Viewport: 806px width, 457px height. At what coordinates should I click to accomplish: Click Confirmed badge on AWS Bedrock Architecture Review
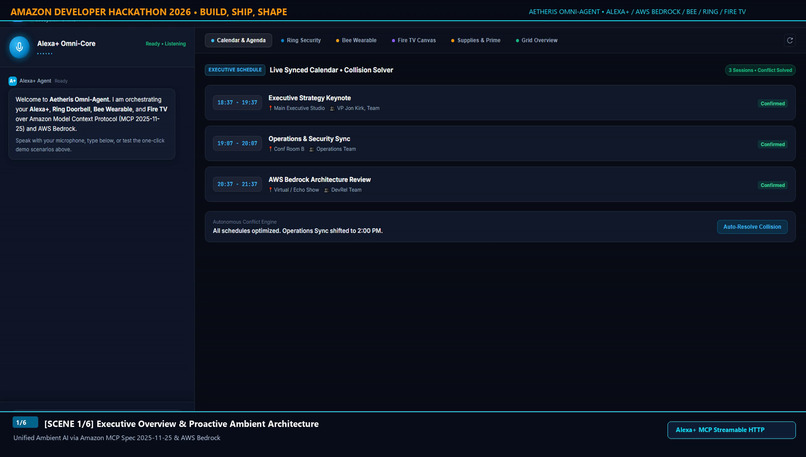click(x=773, y=185)
